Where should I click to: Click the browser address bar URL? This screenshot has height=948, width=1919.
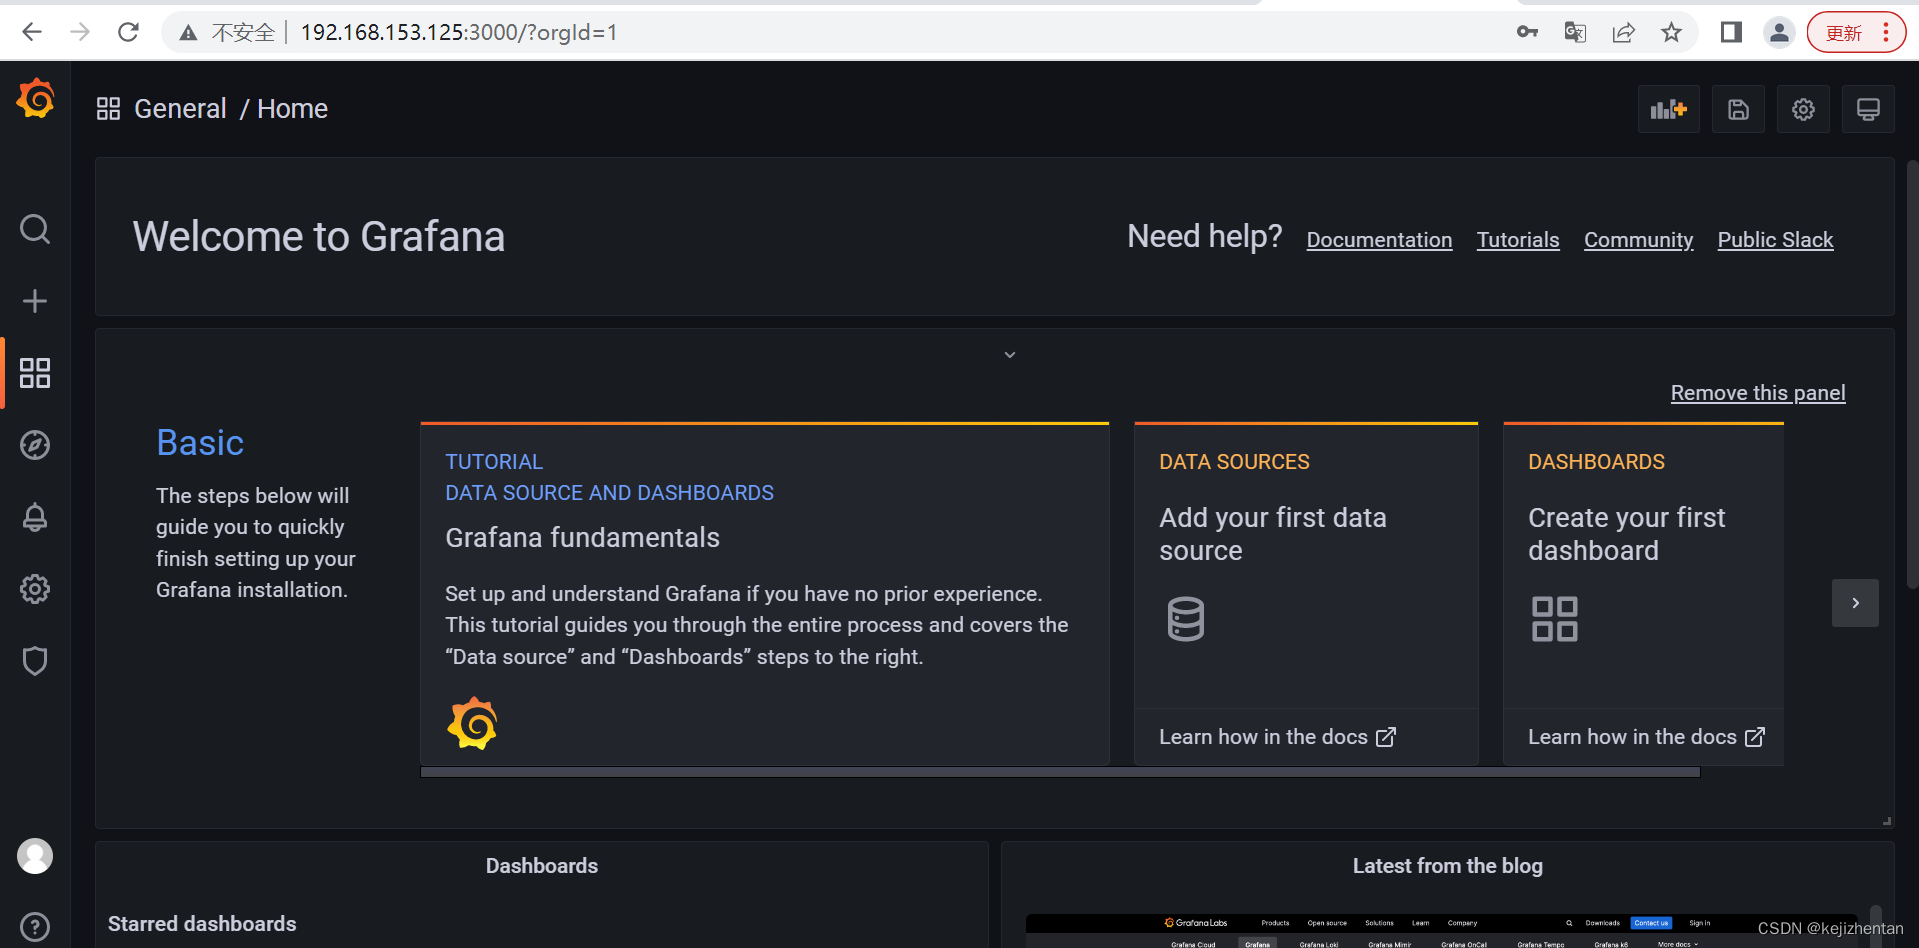459,32
